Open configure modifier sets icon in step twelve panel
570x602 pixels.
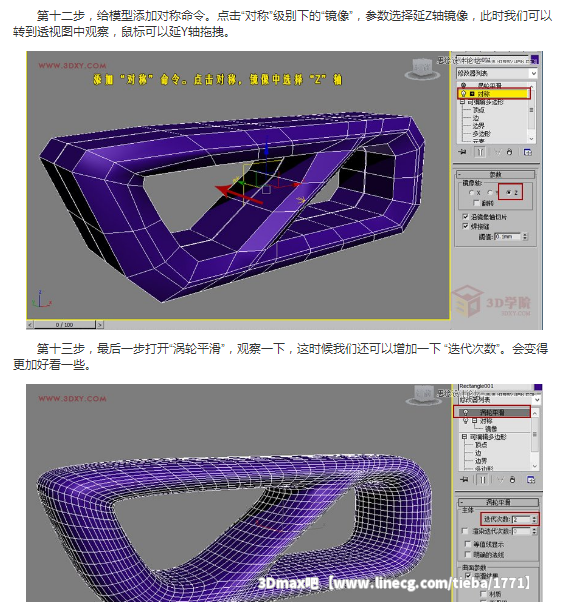click(x=528, y=152)
